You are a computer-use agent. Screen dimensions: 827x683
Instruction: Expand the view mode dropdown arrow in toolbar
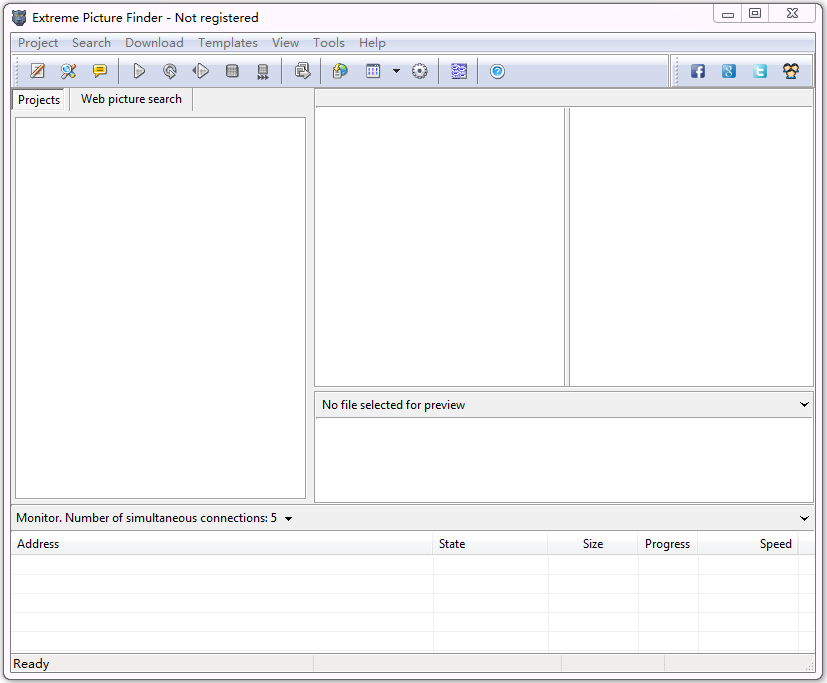[396, 71]
